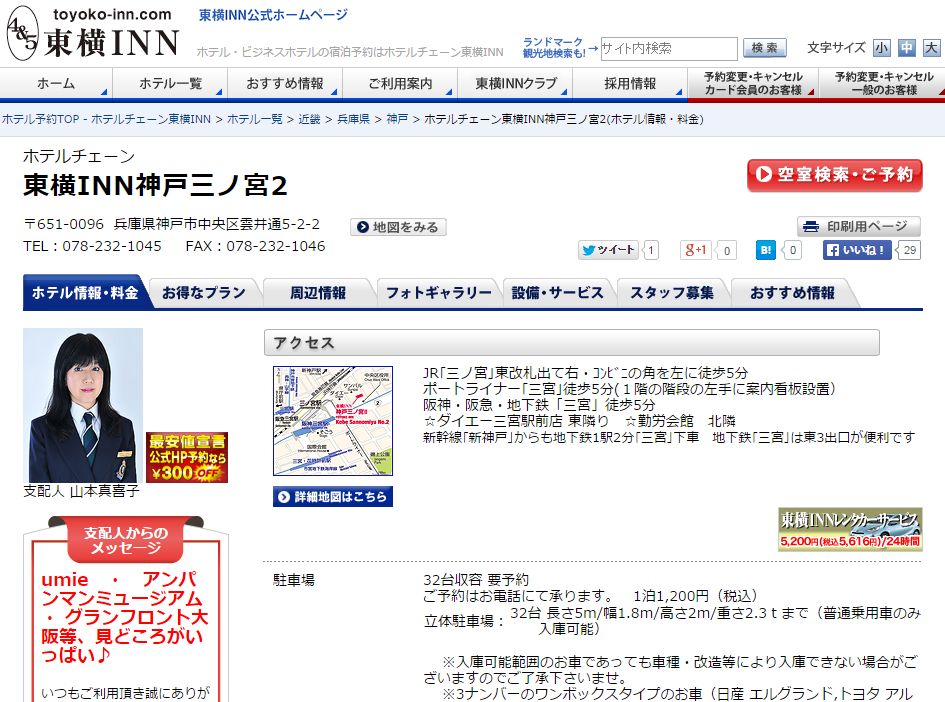Click the アクセス section header
The image size is (945, 702).
click(x=571, y=343)
